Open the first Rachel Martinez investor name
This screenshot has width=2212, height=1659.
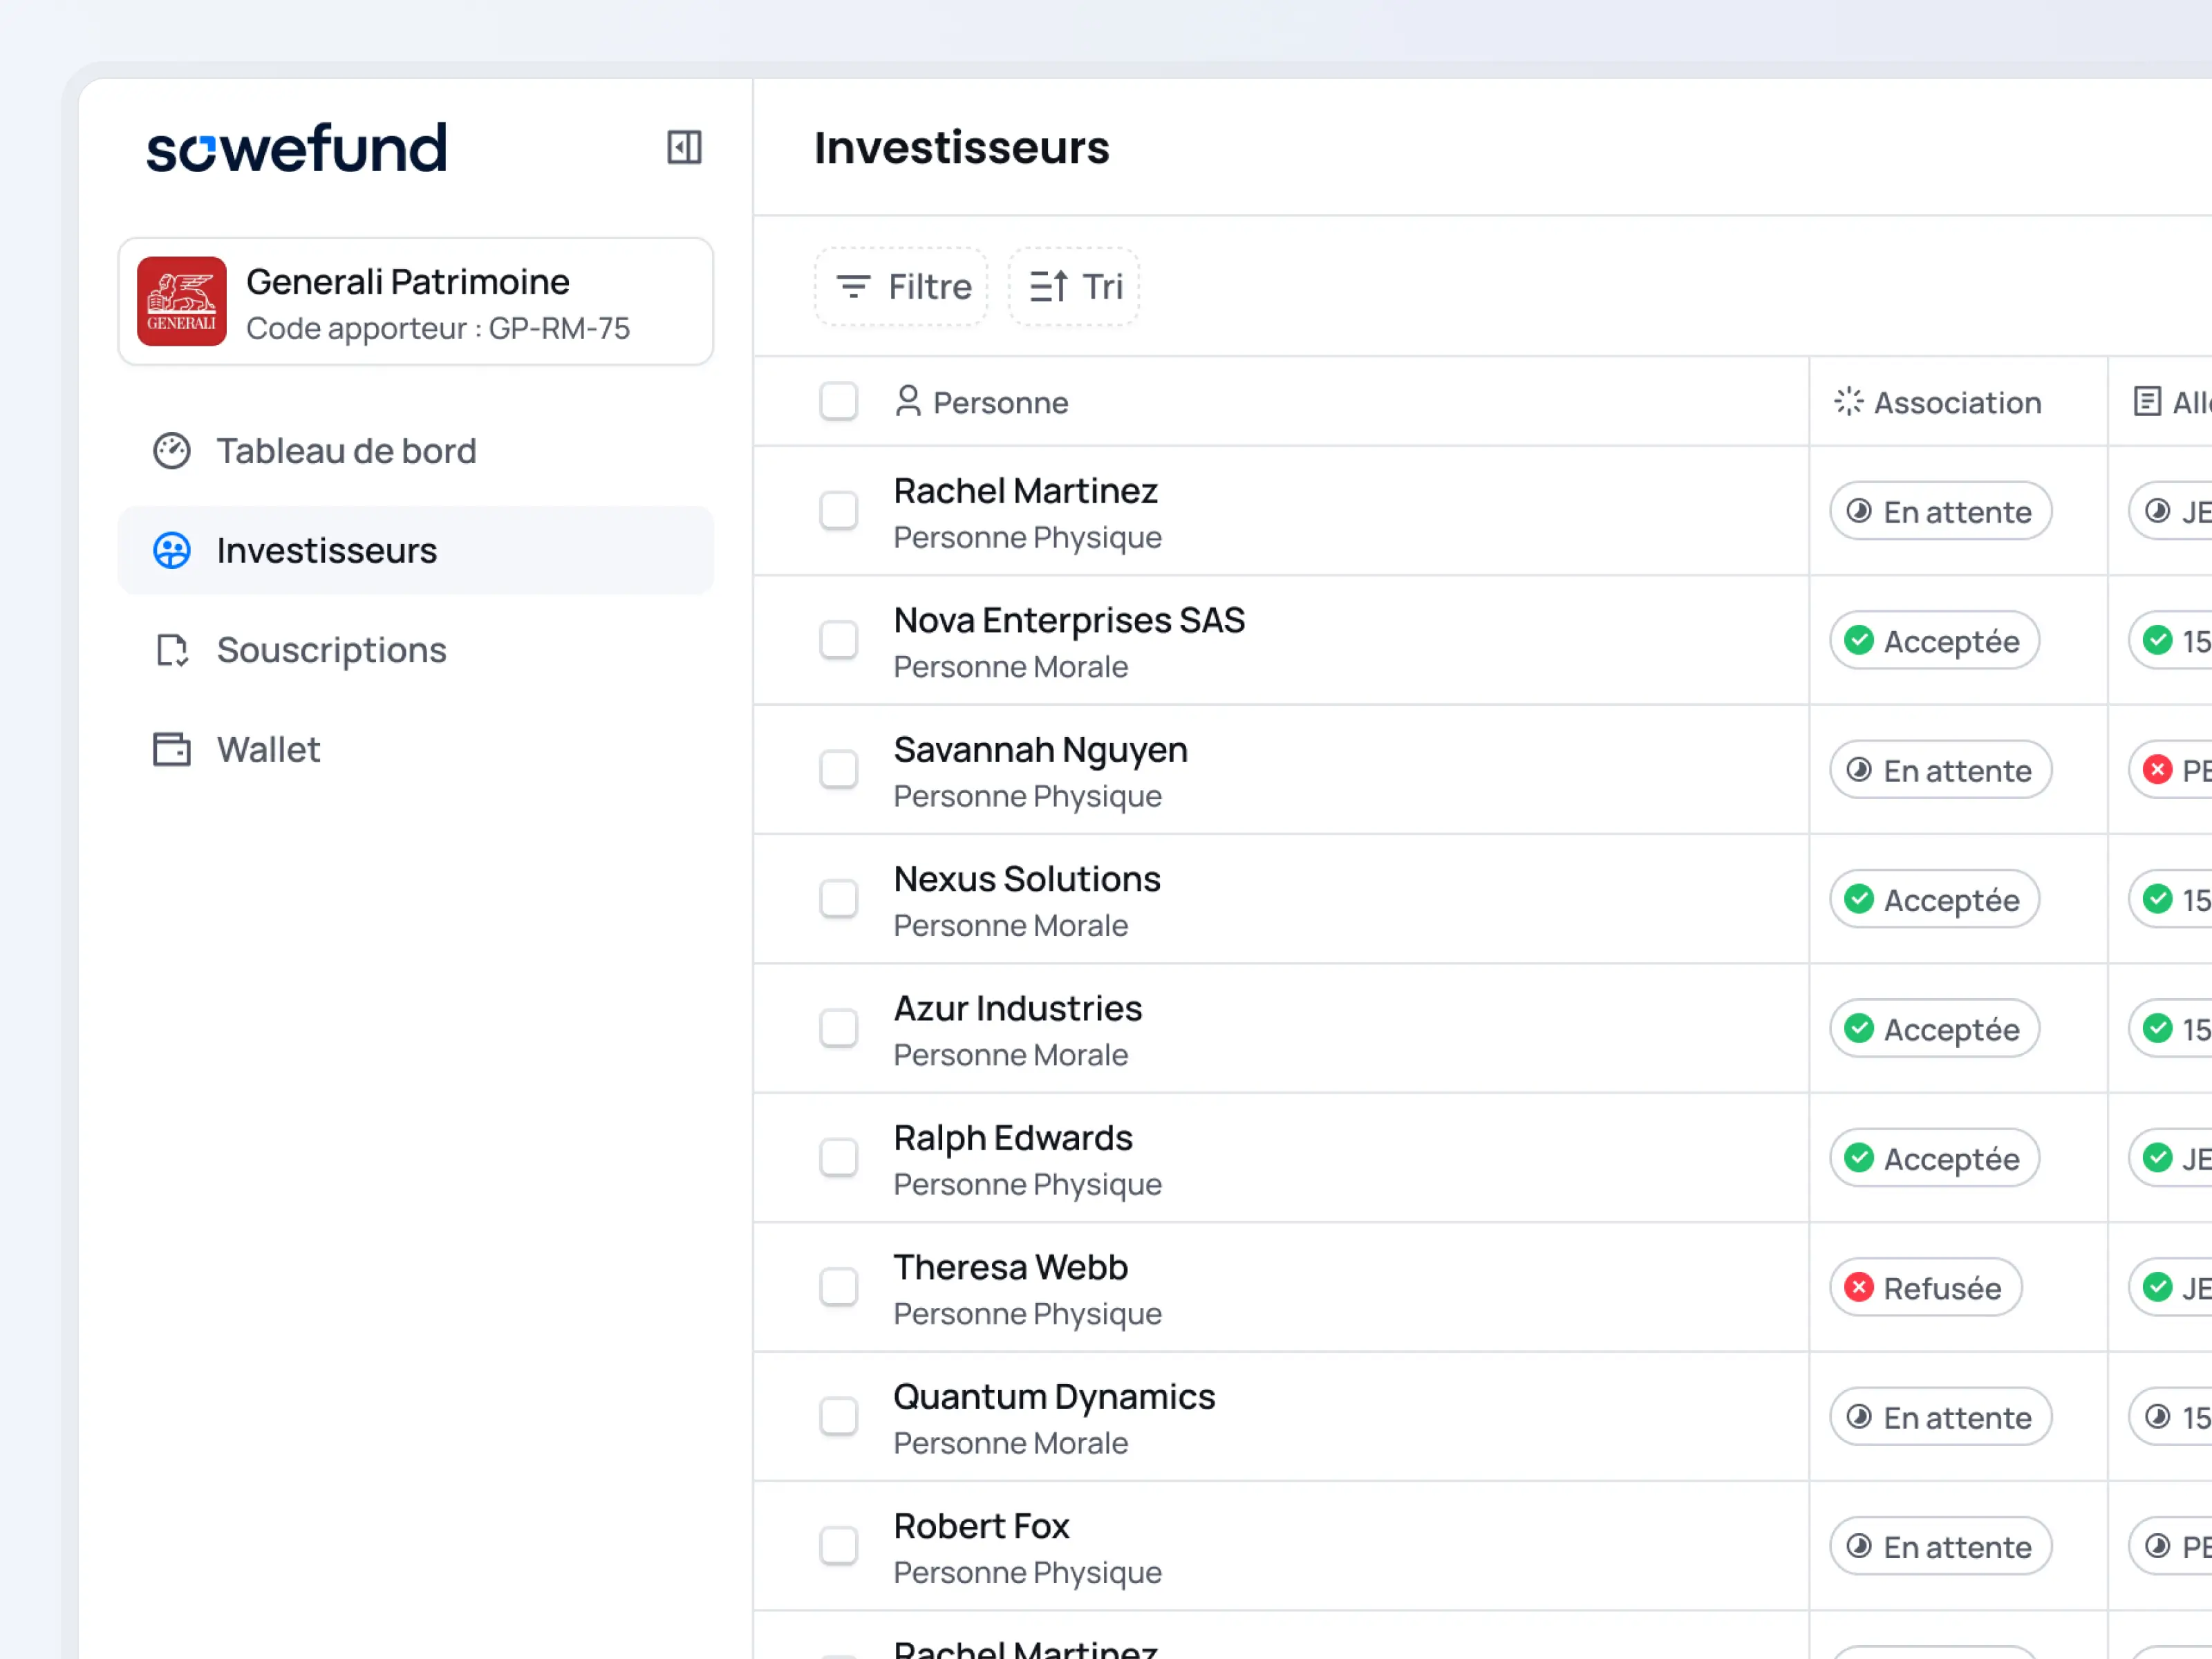pos(1025,491)
